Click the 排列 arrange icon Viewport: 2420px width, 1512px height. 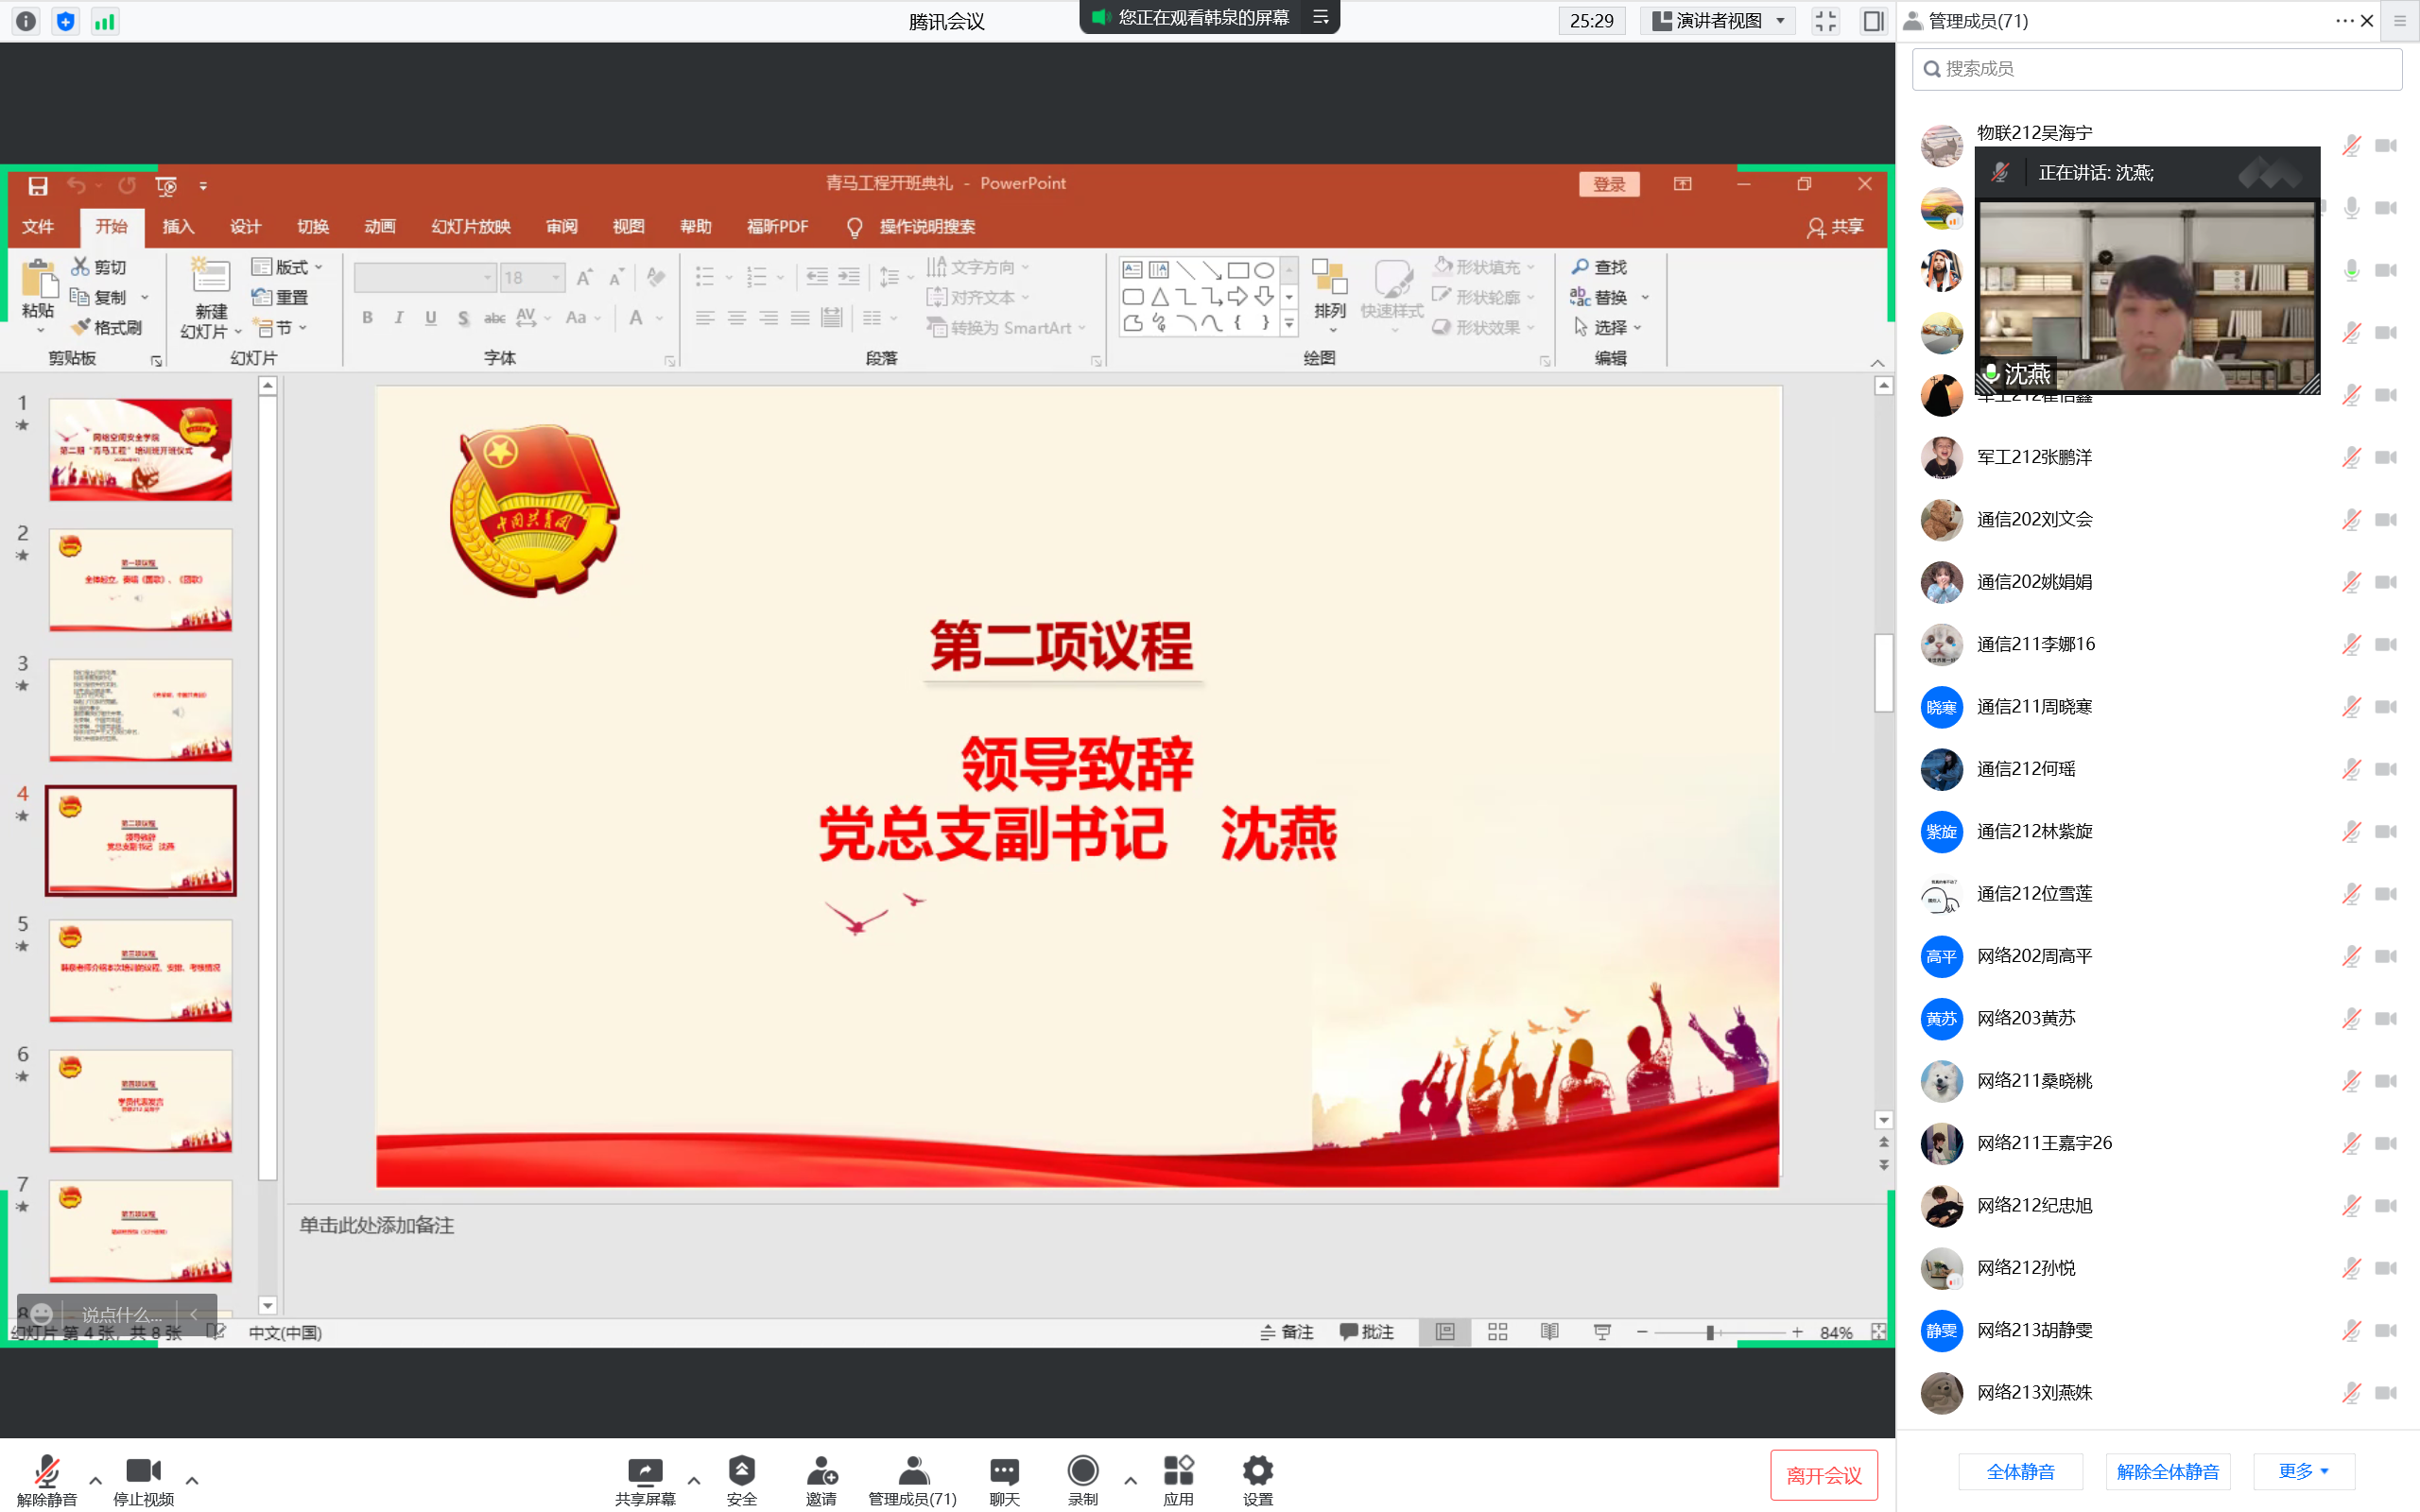1330,277
